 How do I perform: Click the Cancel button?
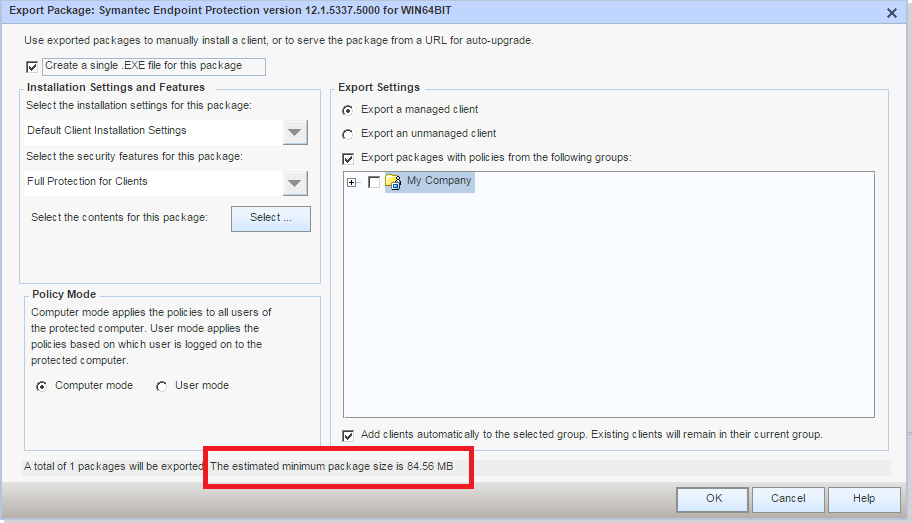point(788,499)
